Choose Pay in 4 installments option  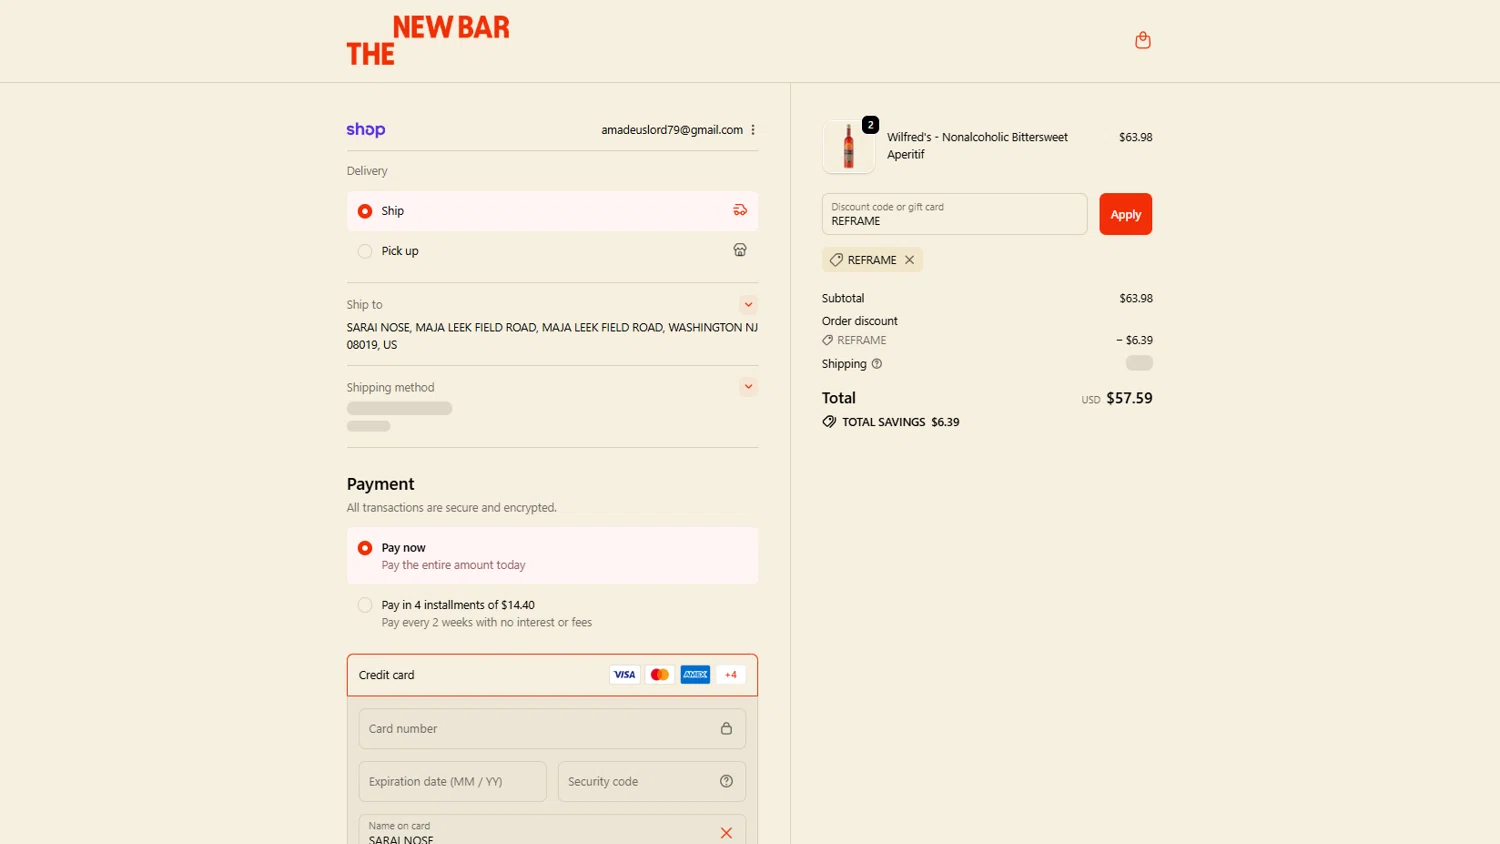tap(552, 613)
